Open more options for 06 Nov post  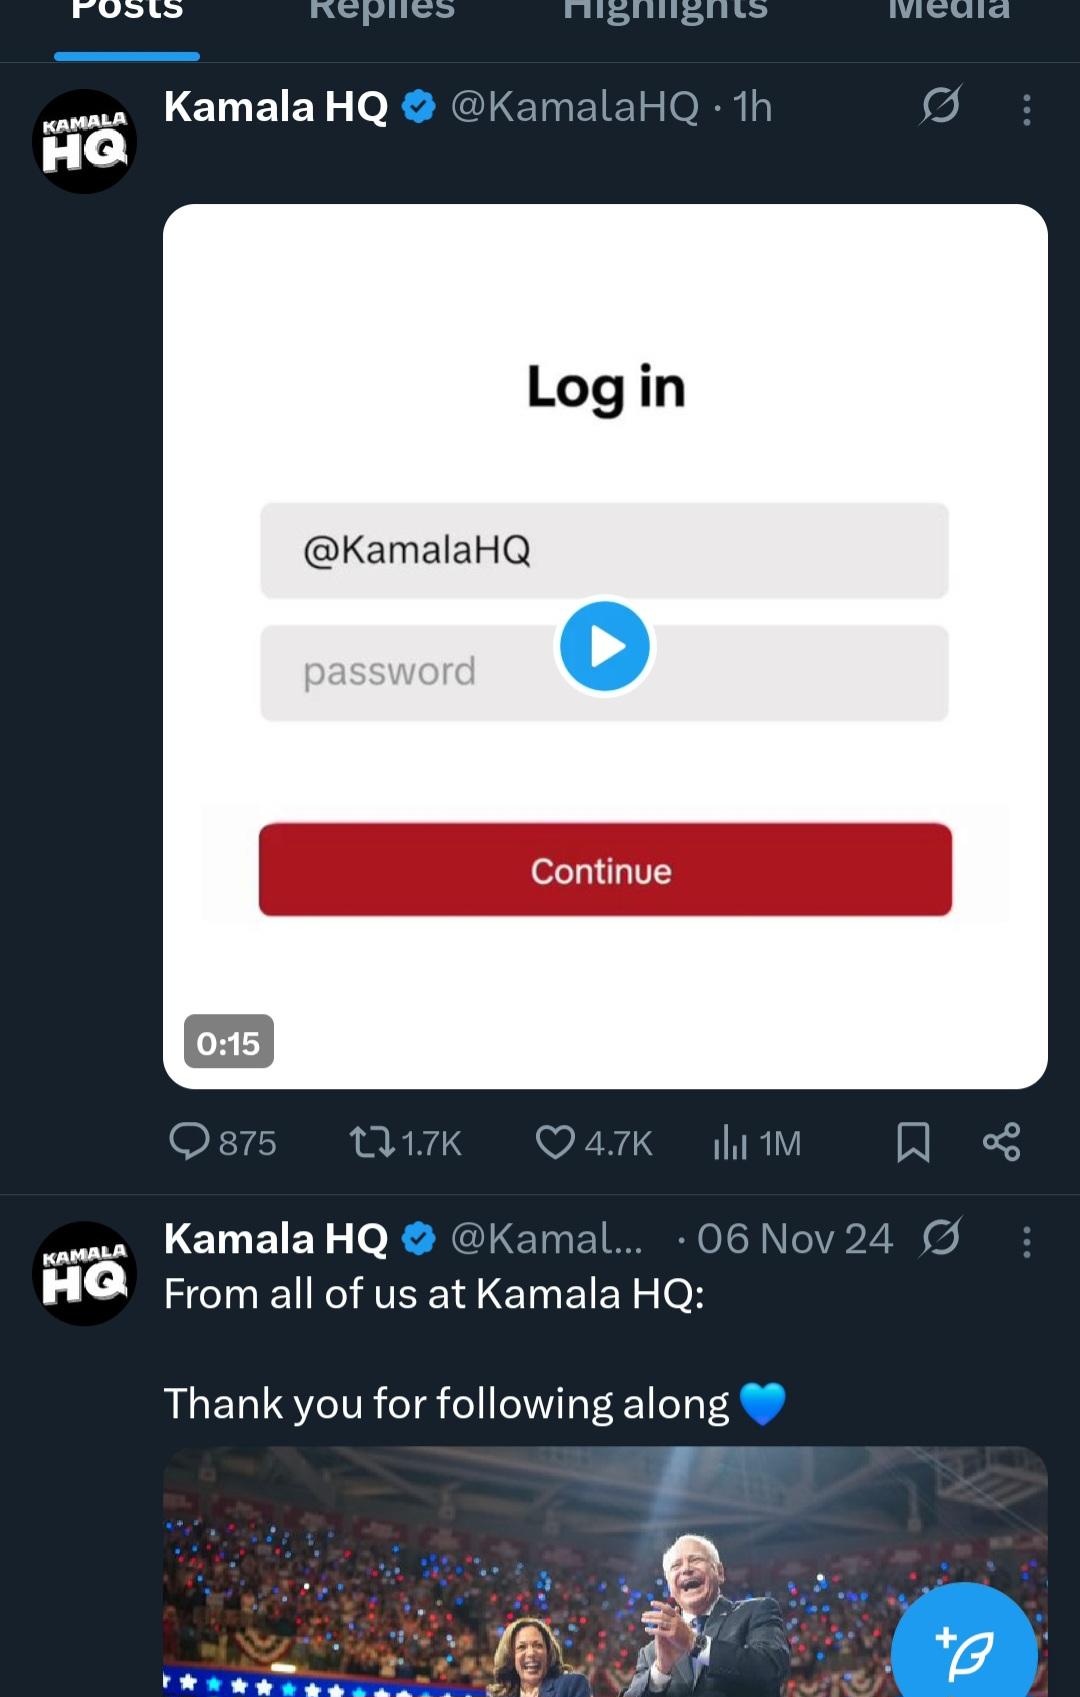[x=1026, y=1242]
